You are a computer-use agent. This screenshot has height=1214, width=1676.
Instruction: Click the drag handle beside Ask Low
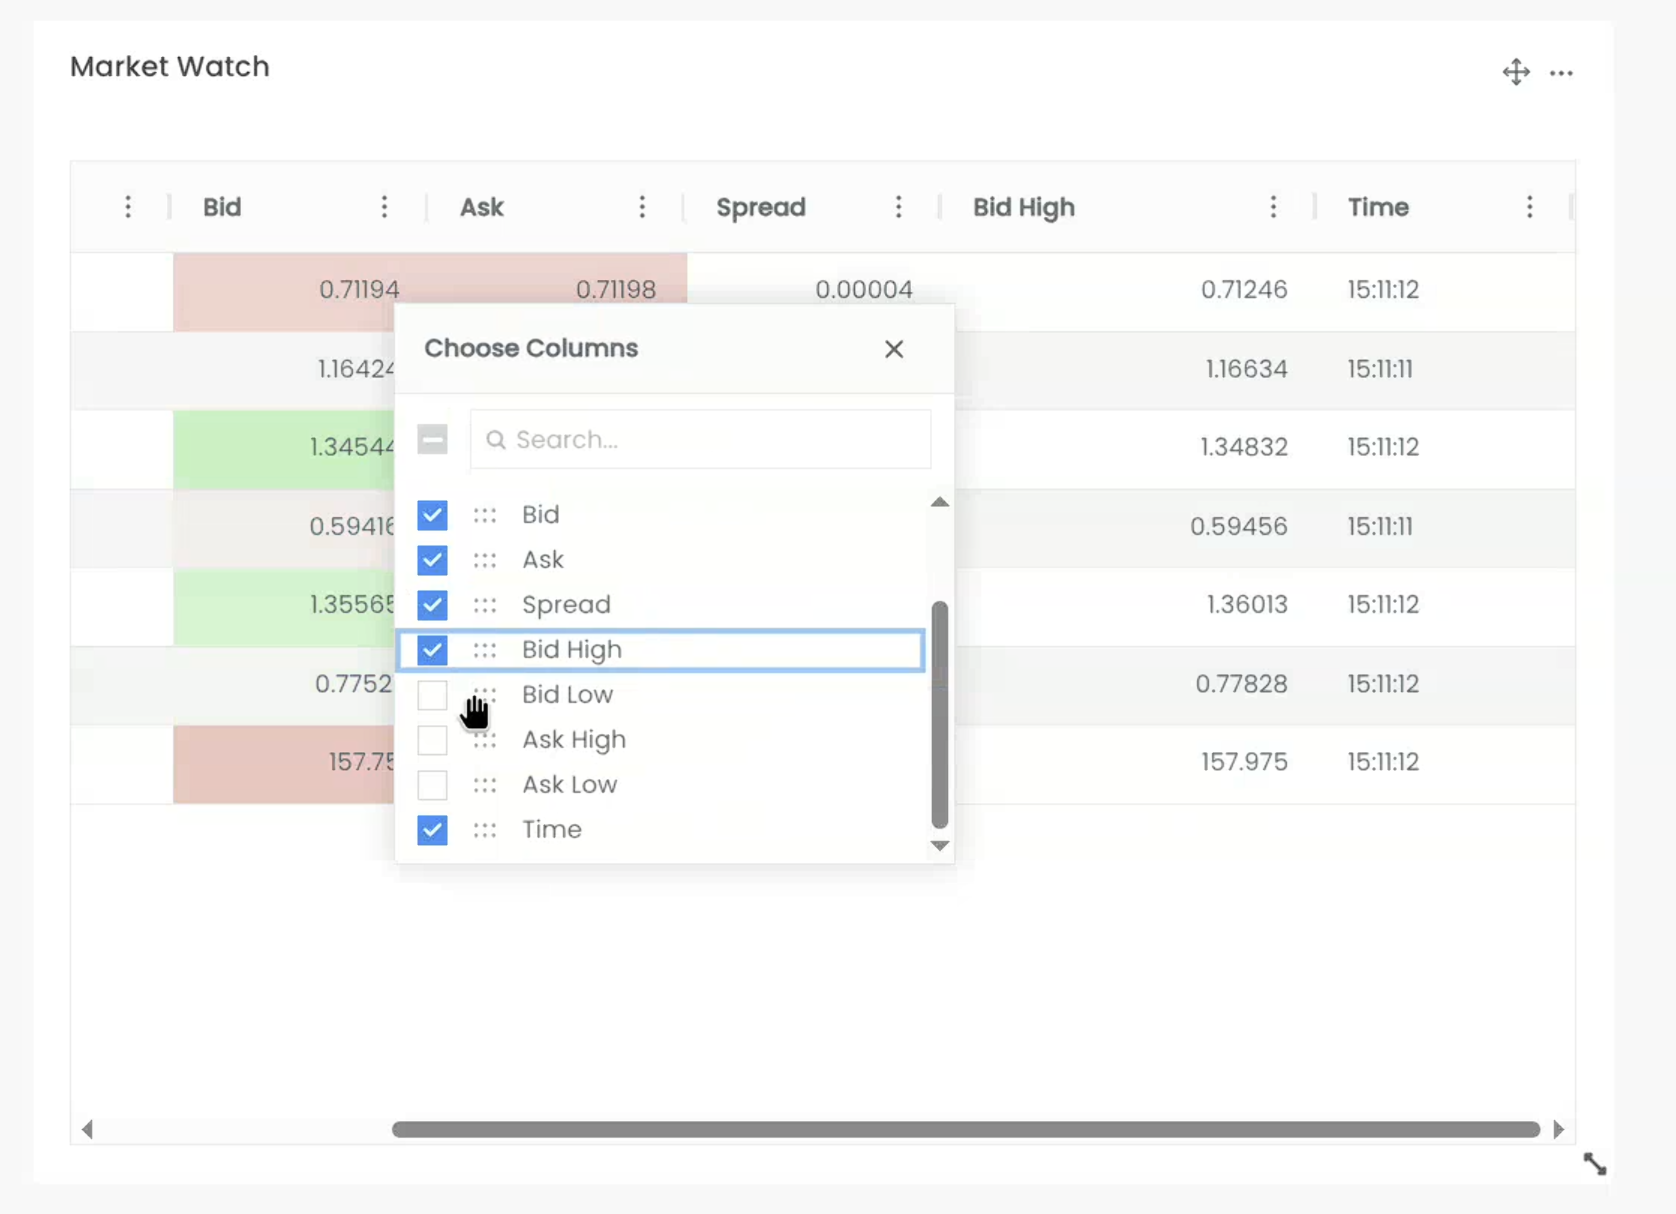coord(485,785)
